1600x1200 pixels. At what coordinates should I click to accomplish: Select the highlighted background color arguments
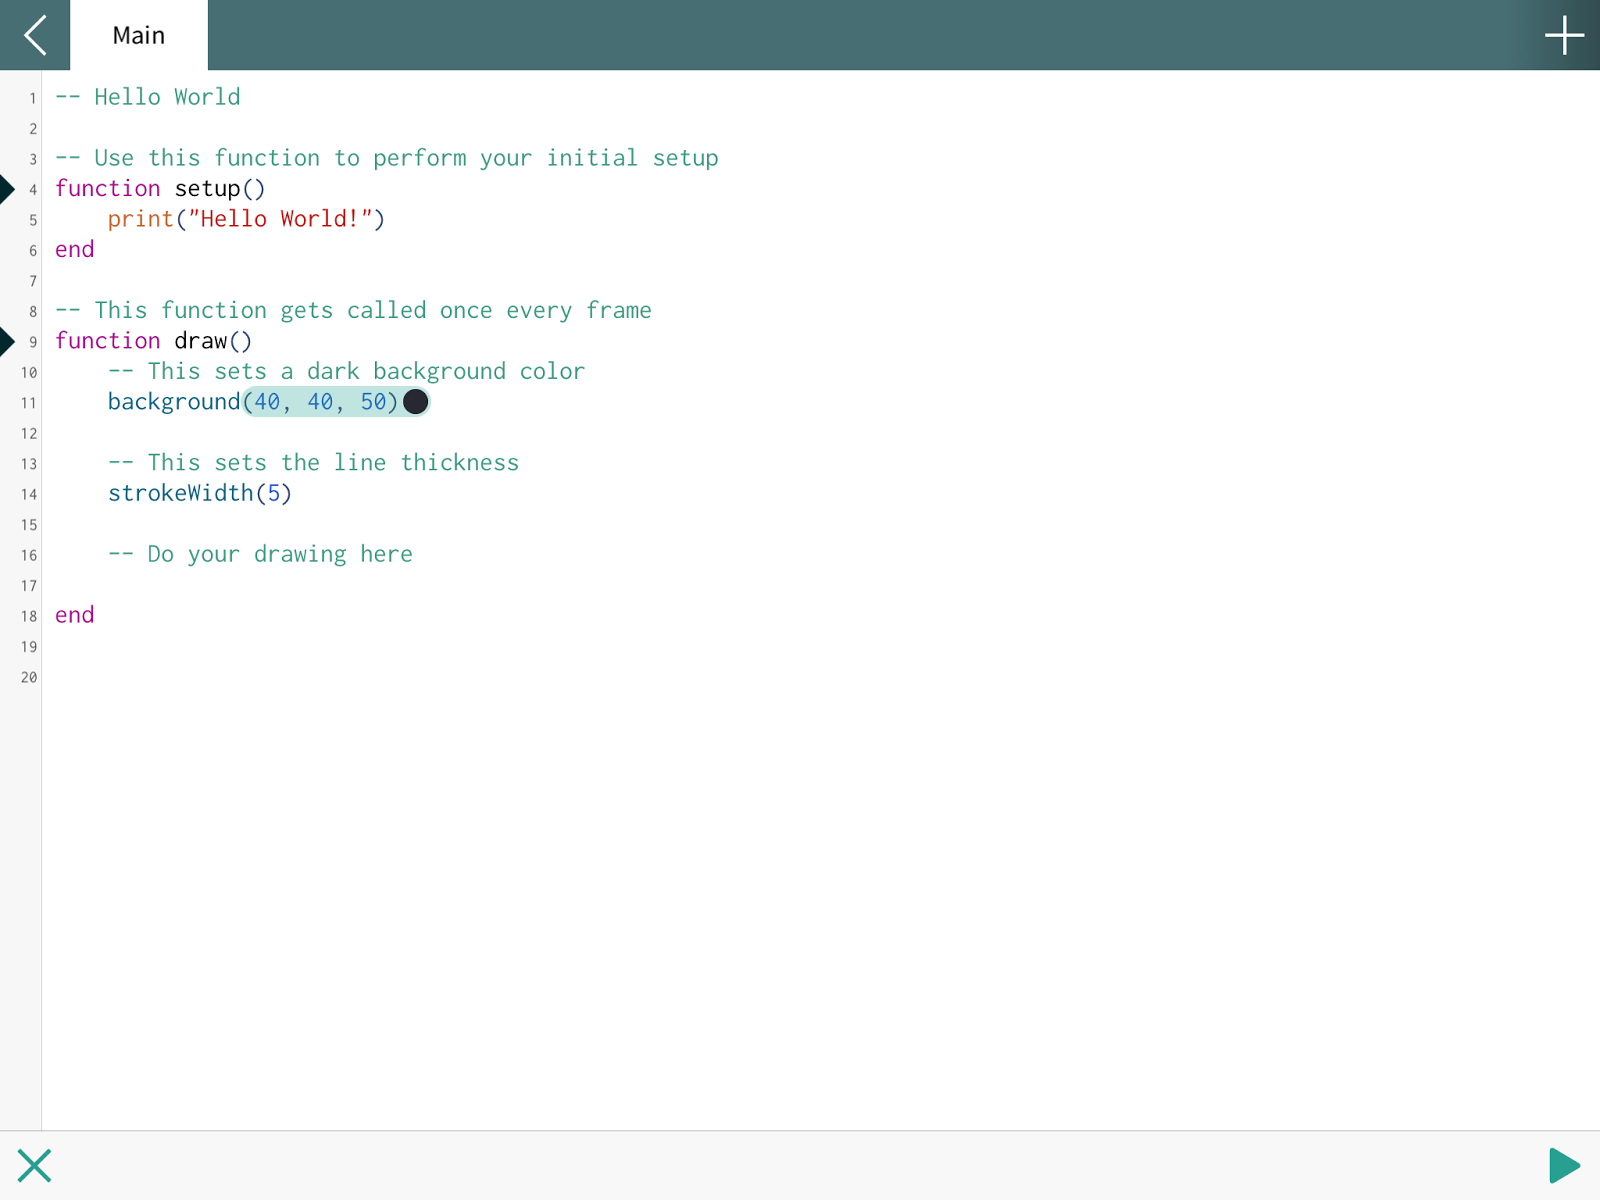320,401
